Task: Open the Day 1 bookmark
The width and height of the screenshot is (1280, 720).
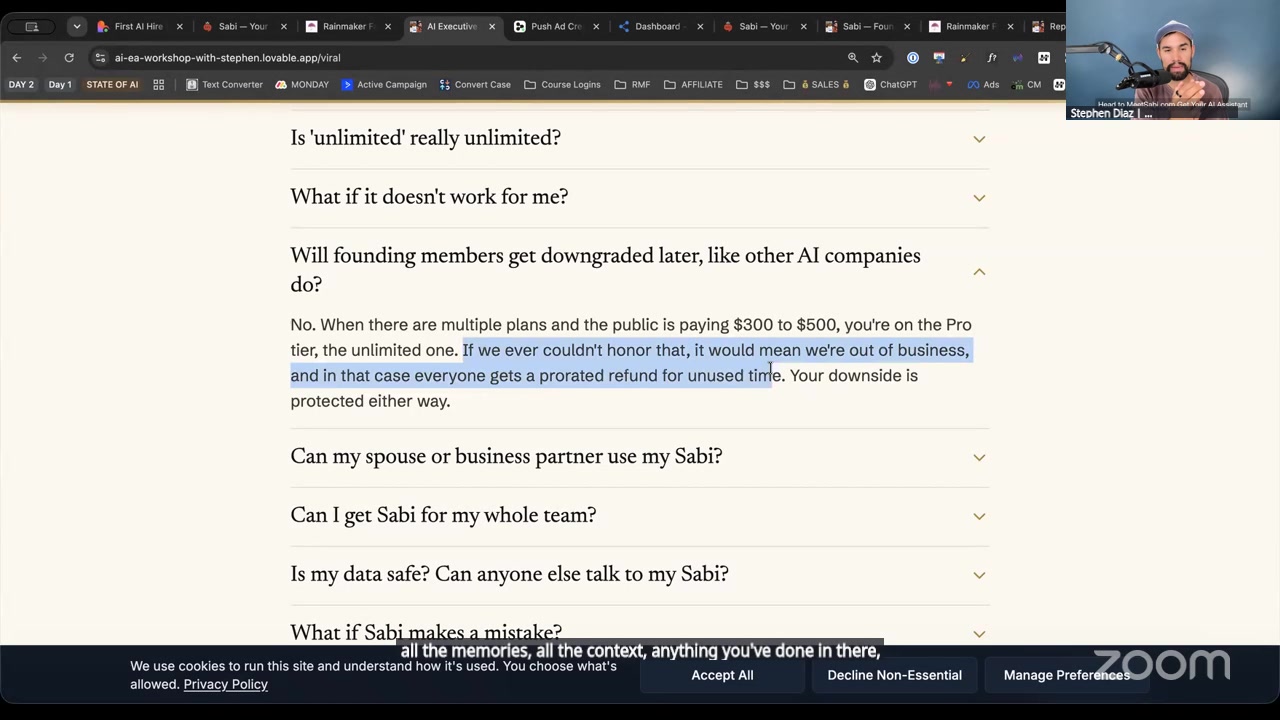Action: point(60,85)
